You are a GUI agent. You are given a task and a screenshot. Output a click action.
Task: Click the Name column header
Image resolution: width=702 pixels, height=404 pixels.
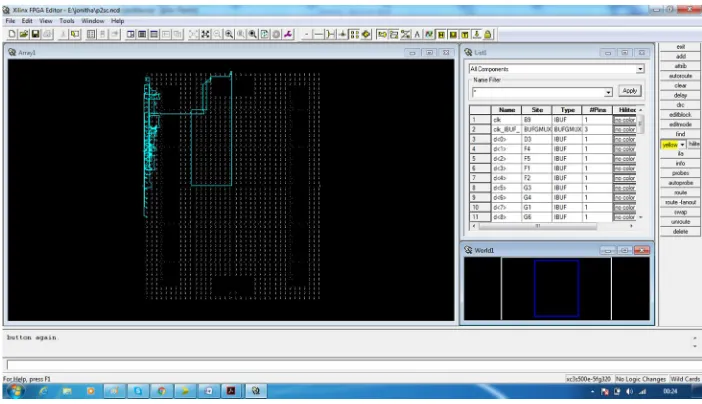tap(507, 110)
